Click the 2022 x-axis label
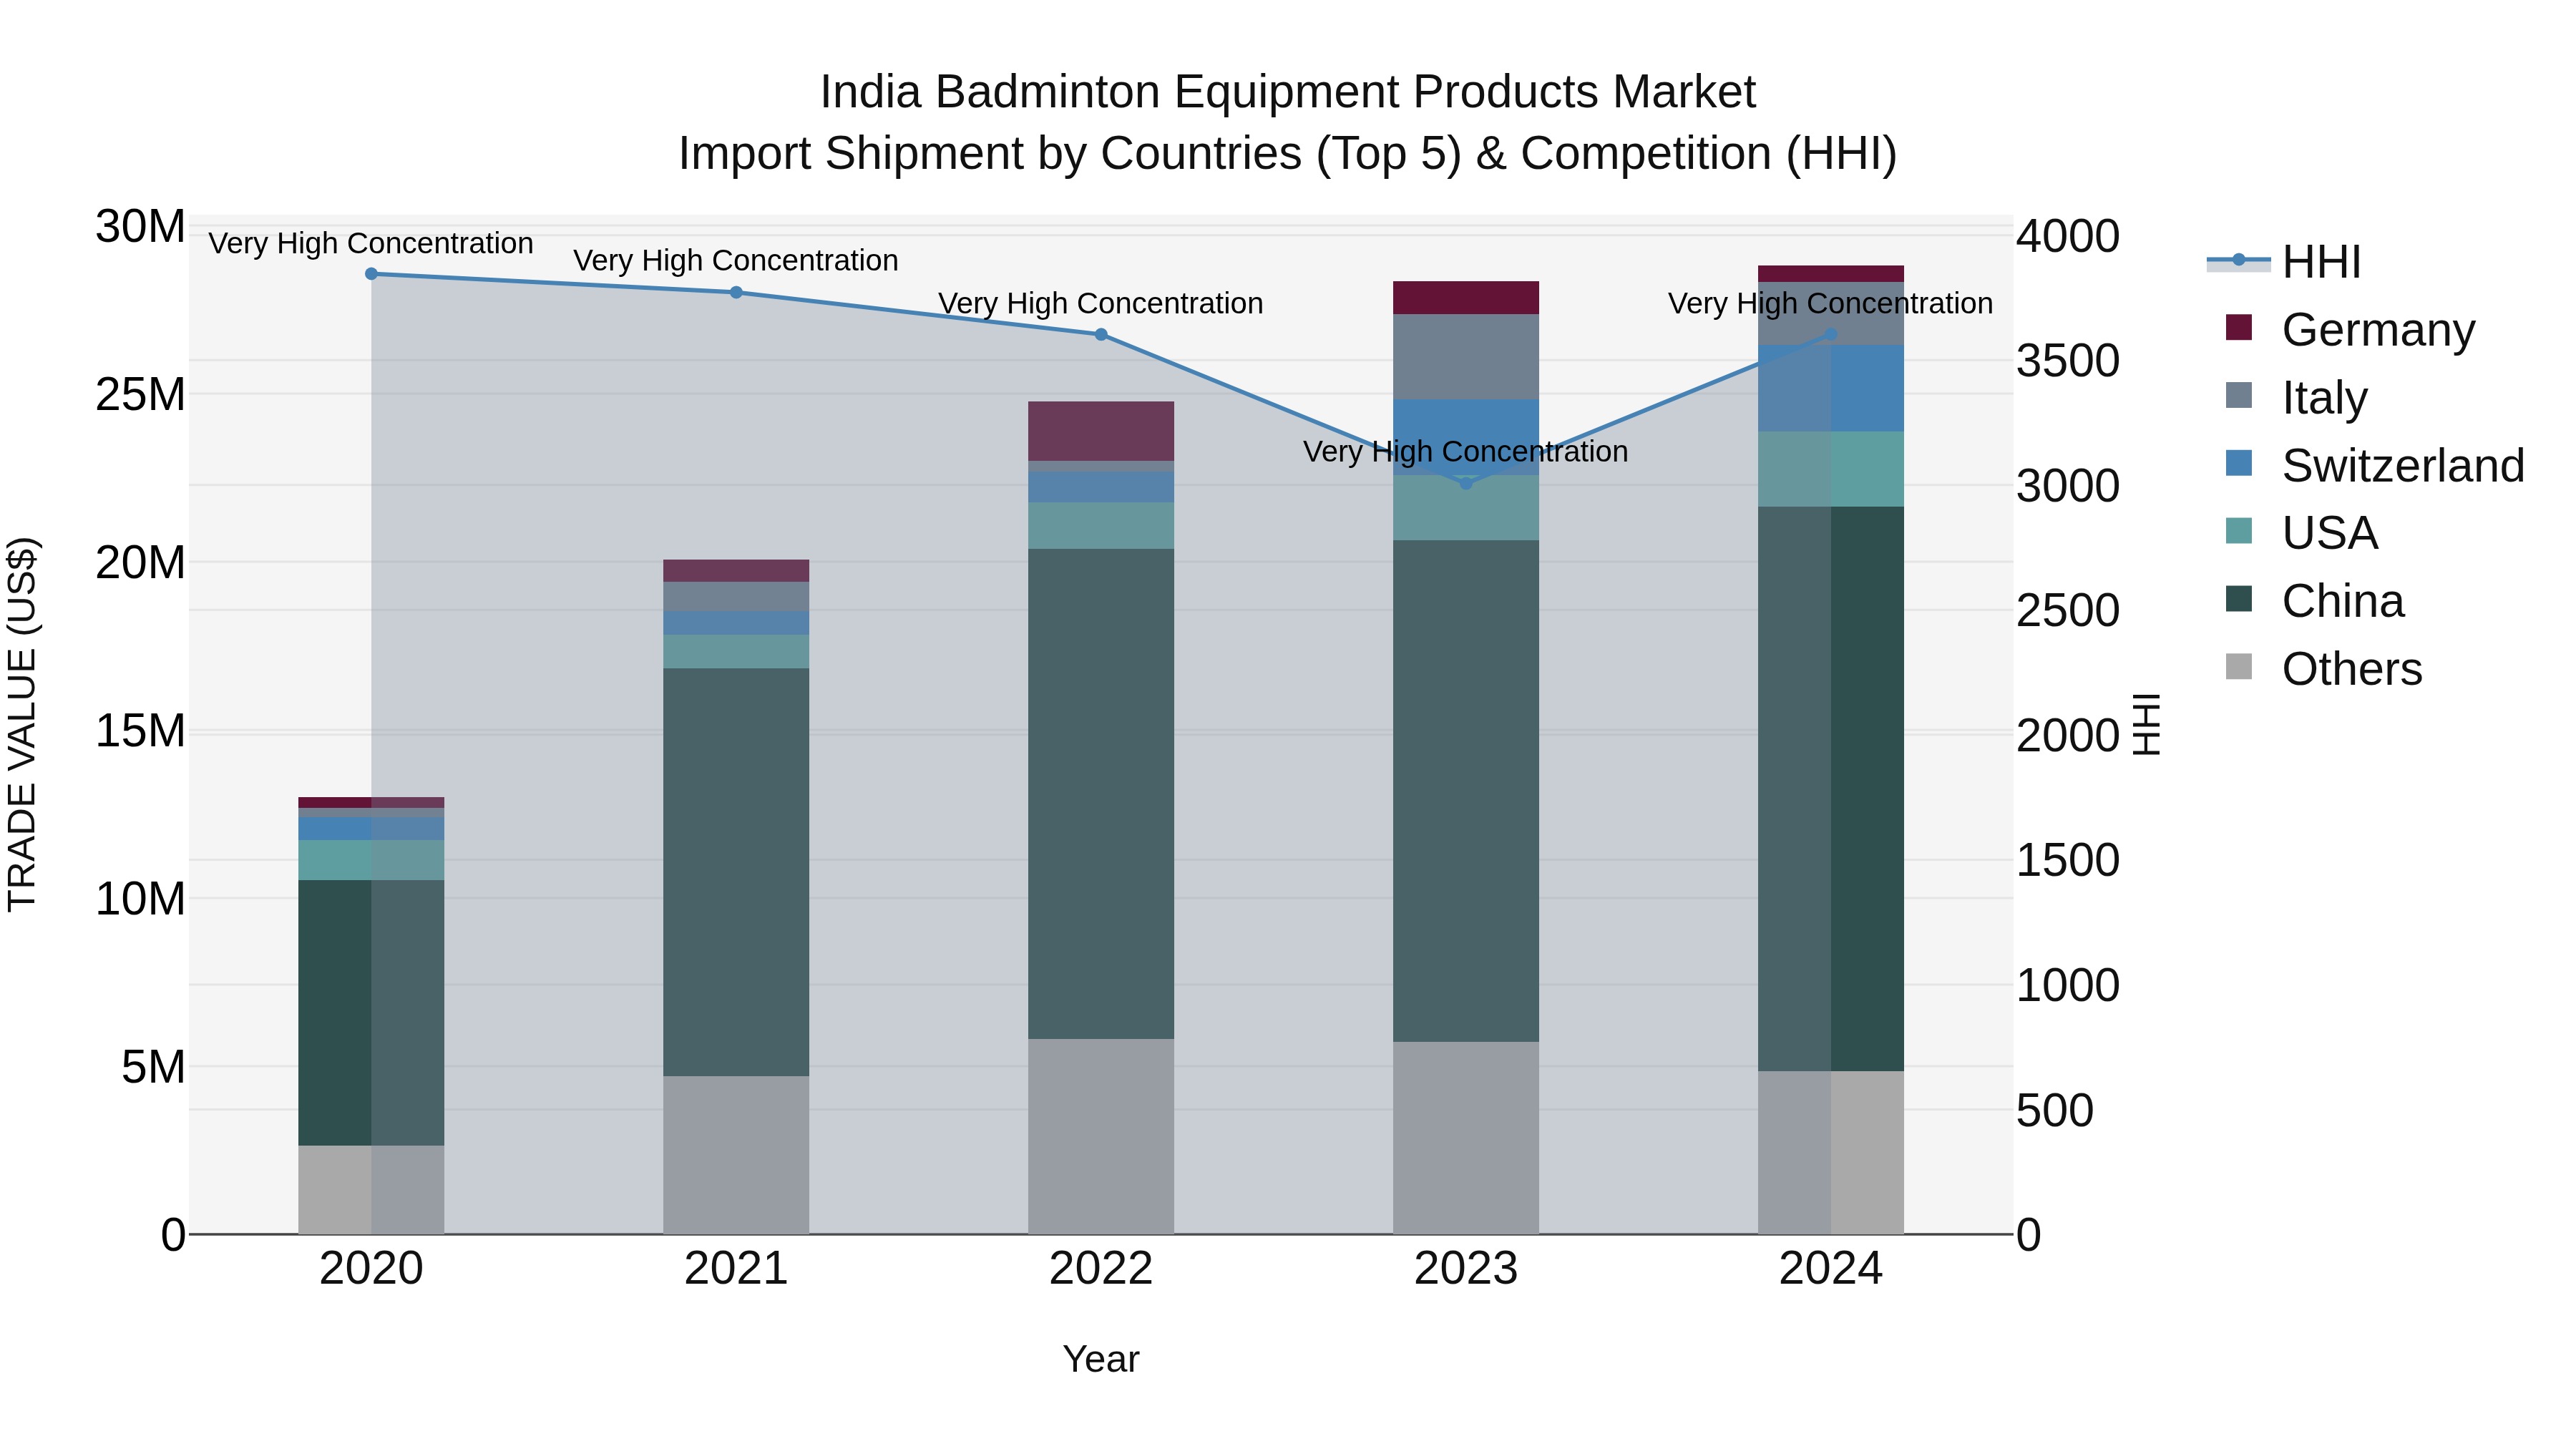 pyautogui.click(x=1101, y=1269)
